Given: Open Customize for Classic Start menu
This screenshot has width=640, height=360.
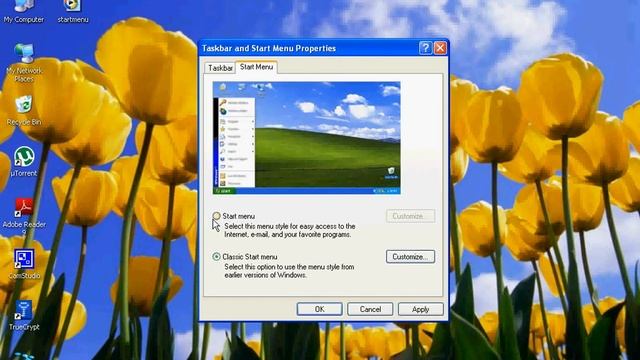Looking at the screenshot, I should (410, 257).
